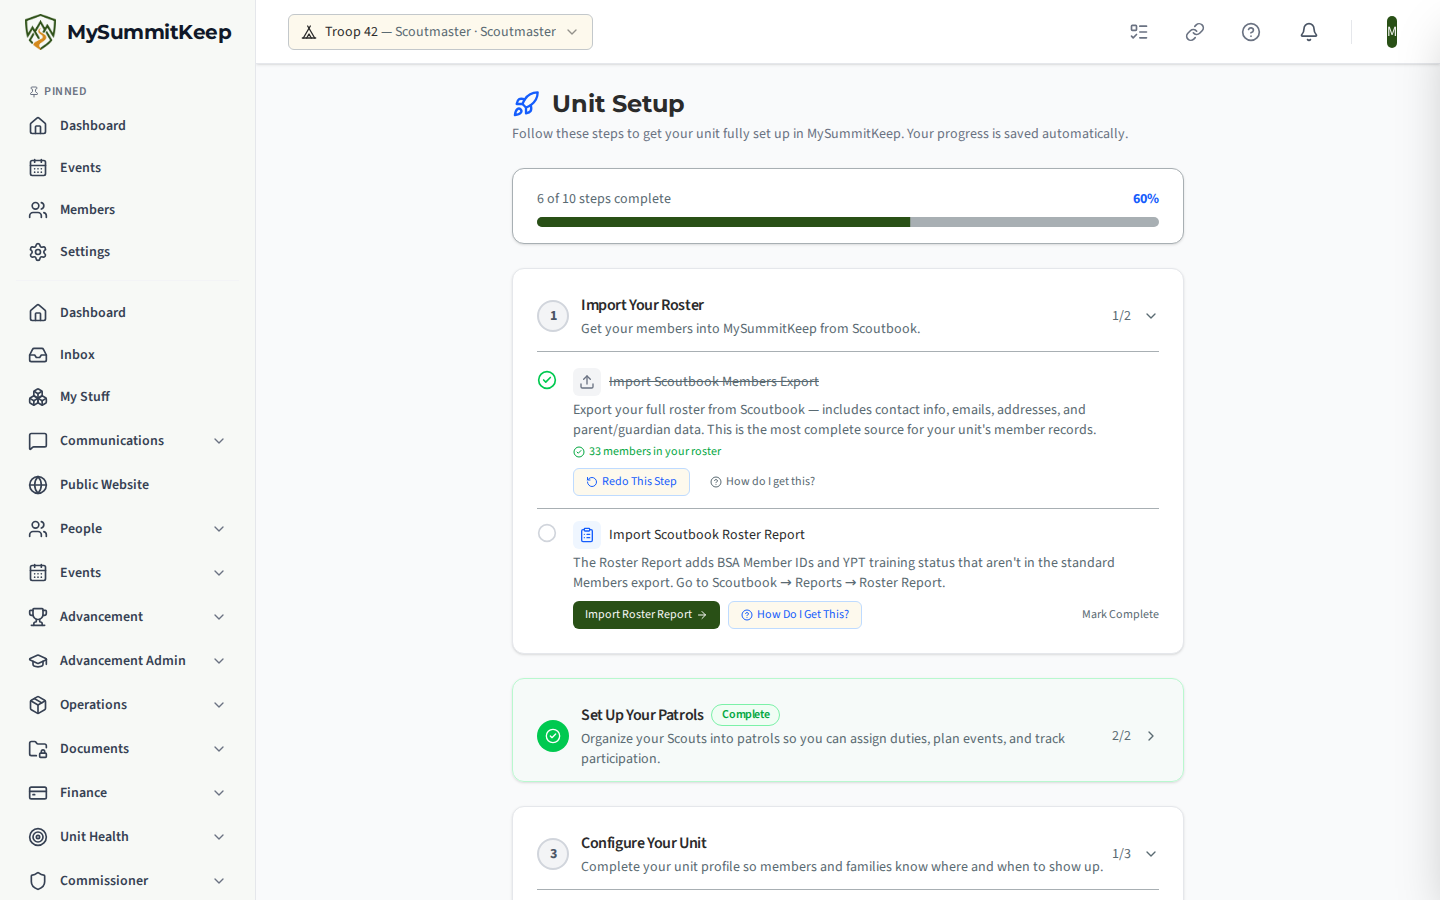Click the setup progress bar
Screen dimensions: 1440x900
click(x=848, y=222)
